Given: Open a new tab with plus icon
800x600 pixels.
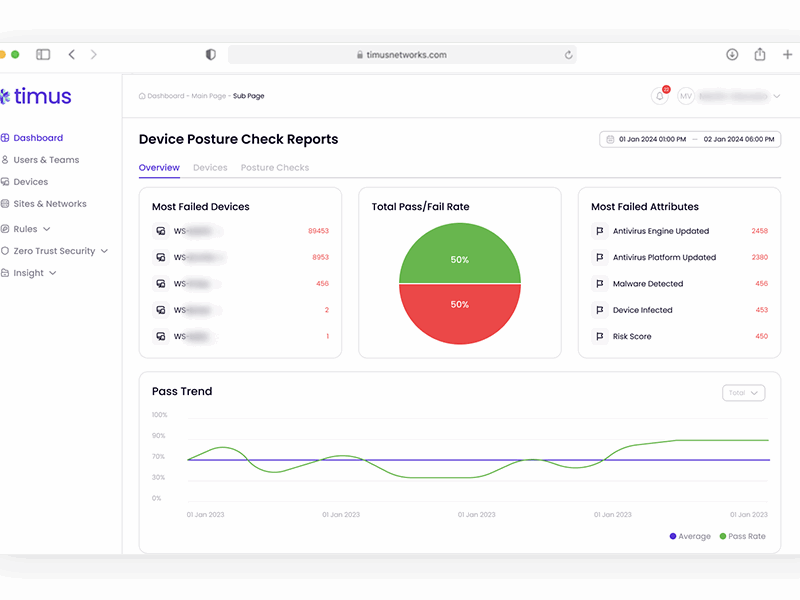Looking at the screenshot, I should click(x=787, y=55).
